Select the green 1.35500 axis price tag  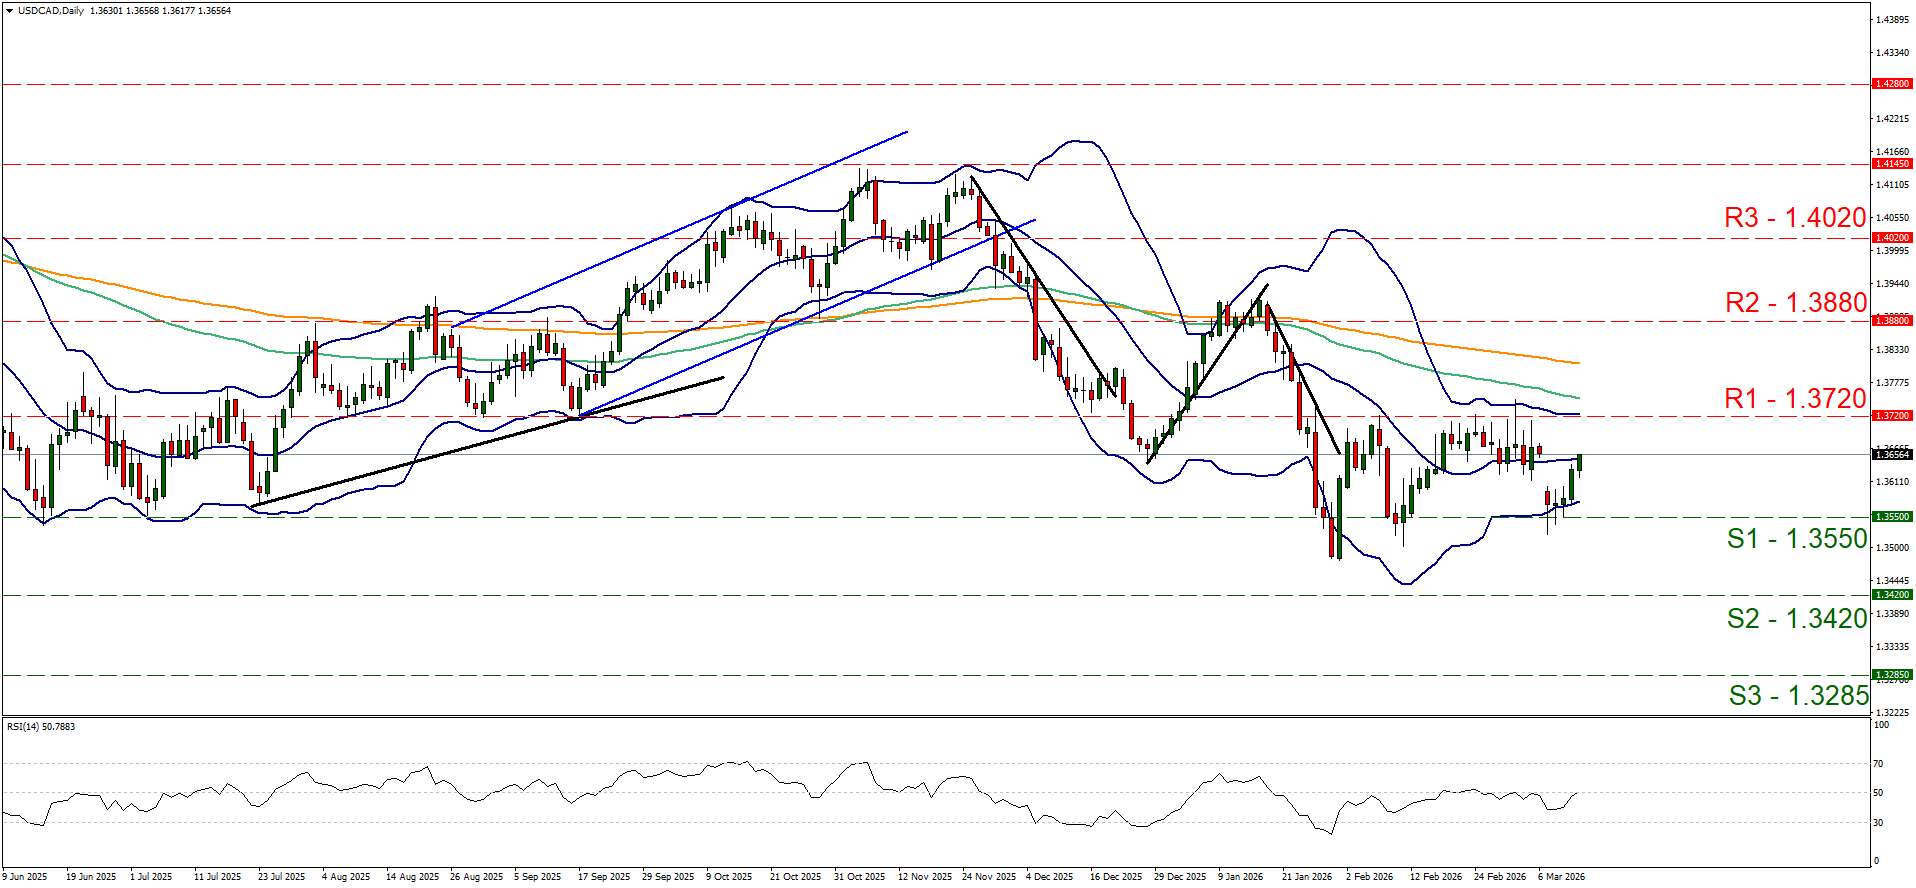[1891, 517]
